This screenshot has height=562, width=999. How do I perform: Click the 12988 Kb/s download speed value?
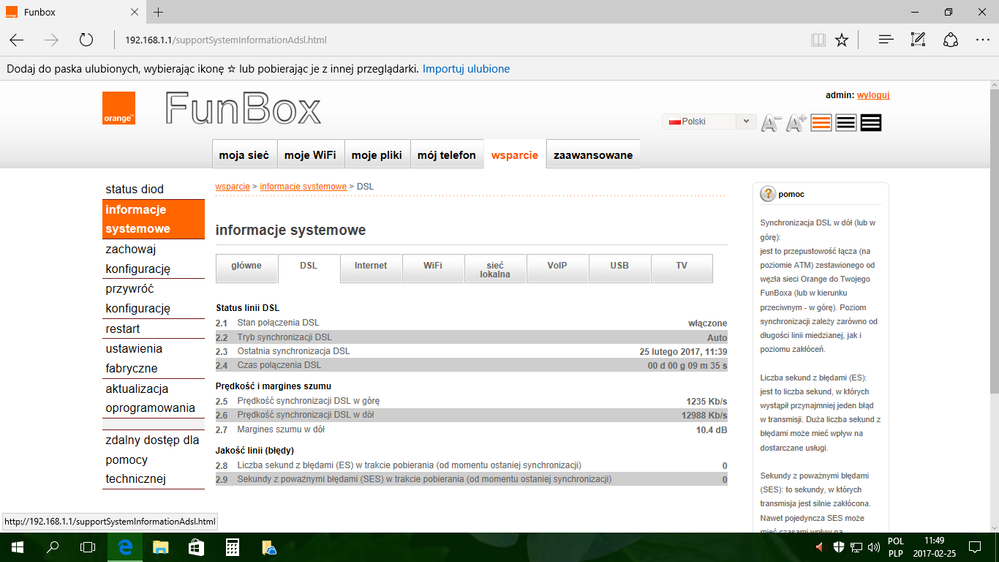pyautogui.click(x=704, y=415)
